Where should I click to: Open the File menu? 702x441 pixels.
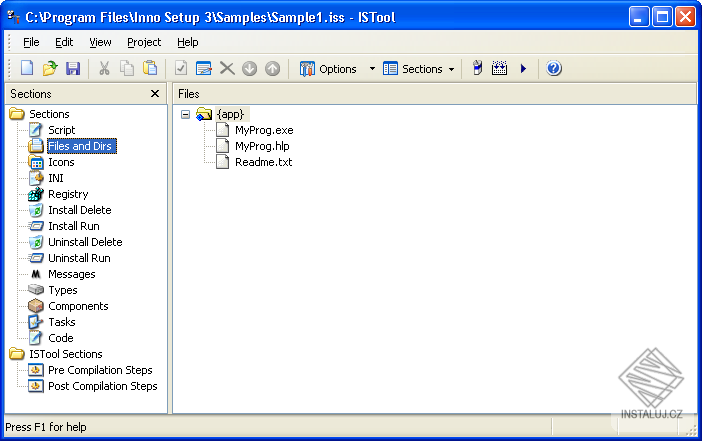click(x=31, y=42)
